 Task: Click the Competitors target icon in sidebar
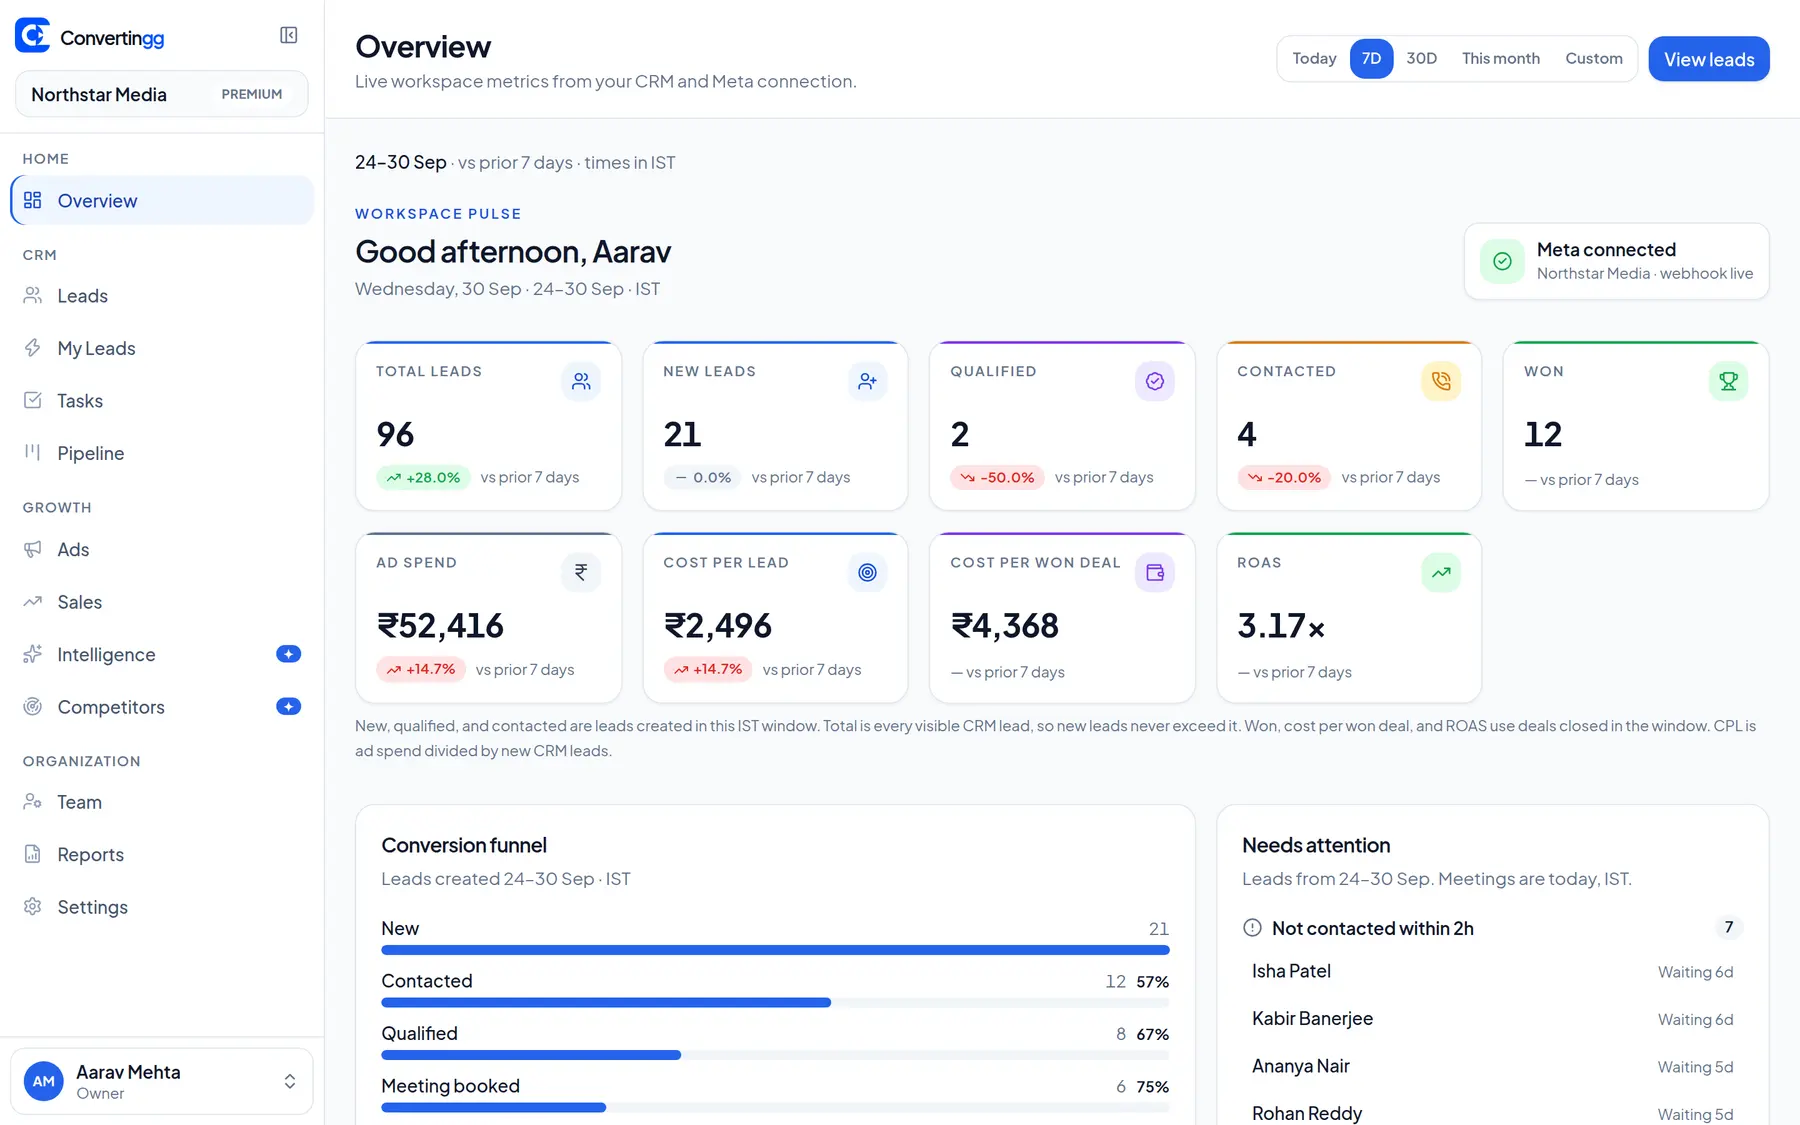[33, 706]
